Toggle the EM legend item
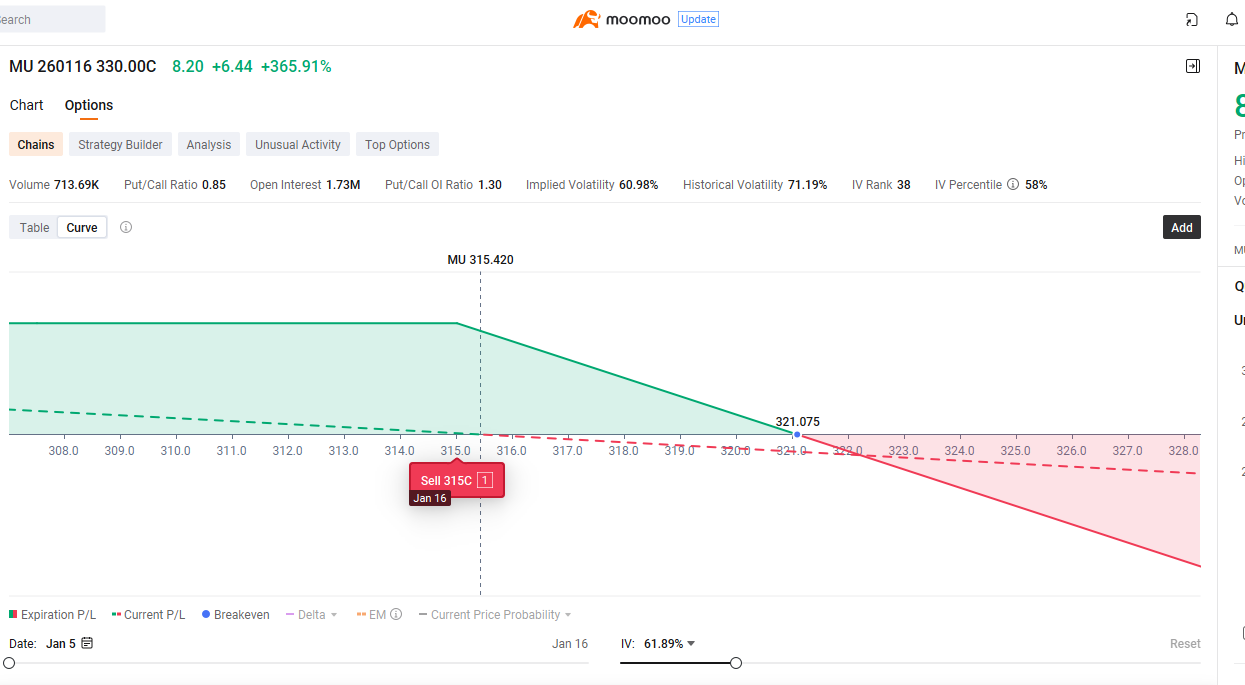1245x685 pixels. point(371,614)
